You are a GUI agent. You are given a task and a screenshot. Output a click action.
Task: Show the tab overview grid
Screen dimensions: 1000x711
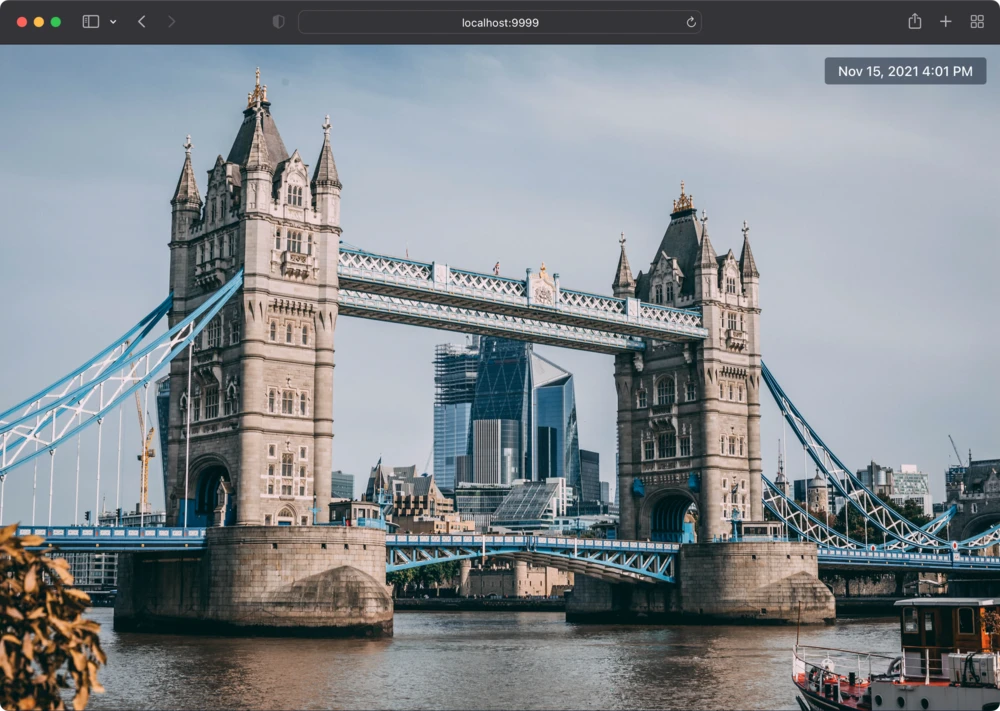(x=977, y=22)
